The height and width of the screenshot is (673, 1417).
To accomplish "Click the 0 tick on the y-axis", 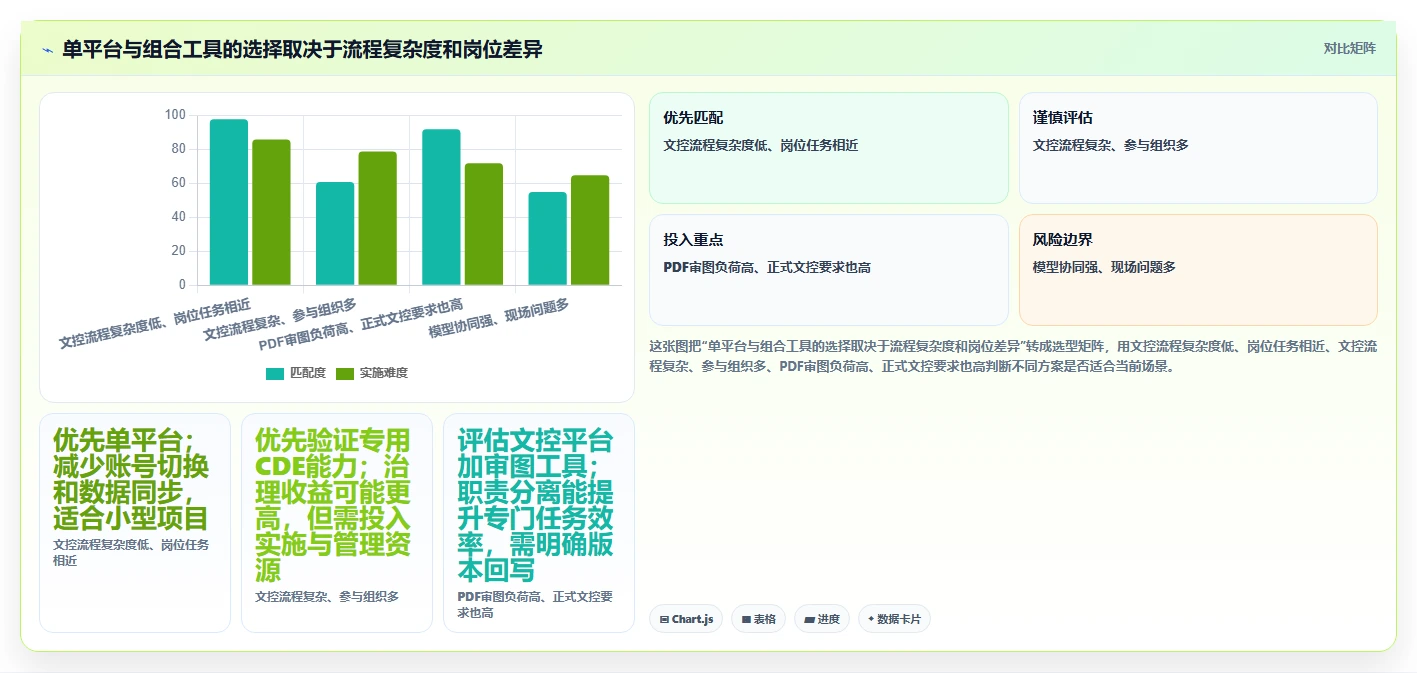I will point(182,284).
